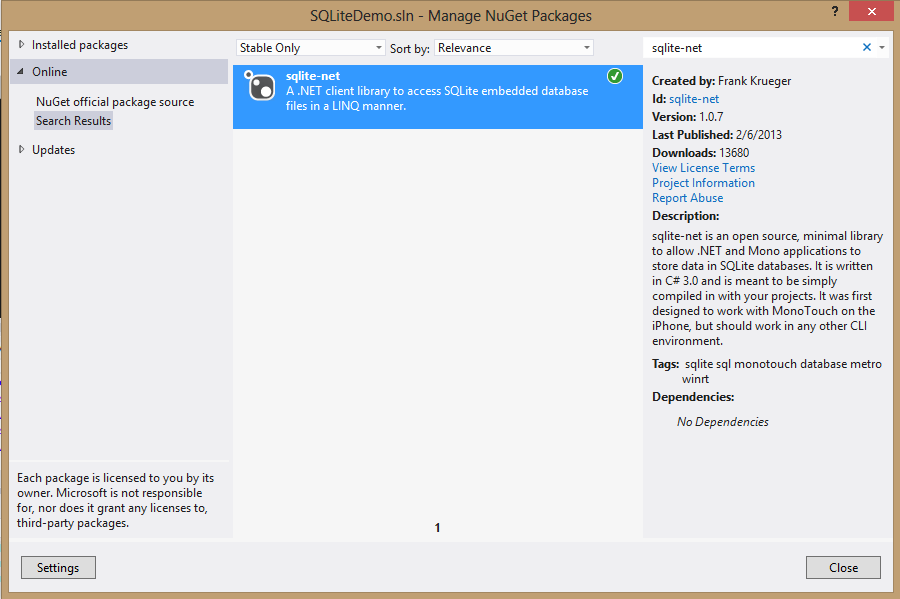
Task: Select the Updates section
Action: 53,150
